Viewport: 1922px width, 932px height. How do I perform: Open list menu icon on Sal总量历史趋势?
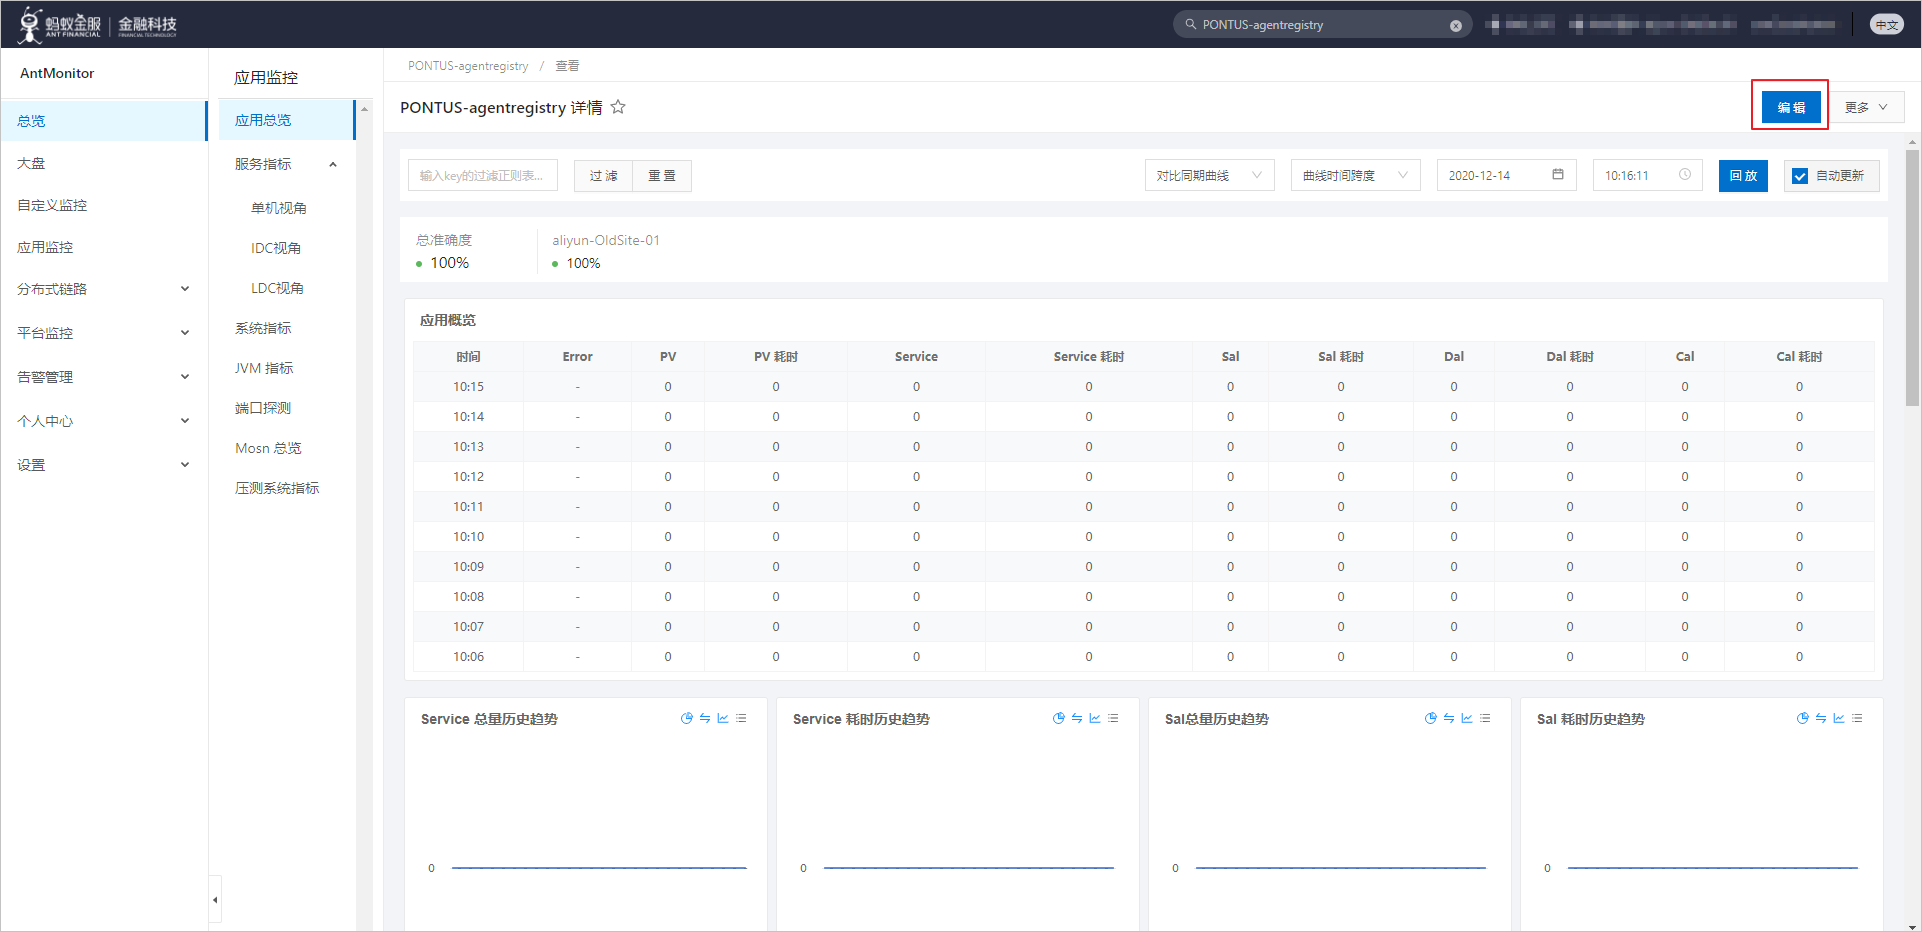tap(1485, 718)
